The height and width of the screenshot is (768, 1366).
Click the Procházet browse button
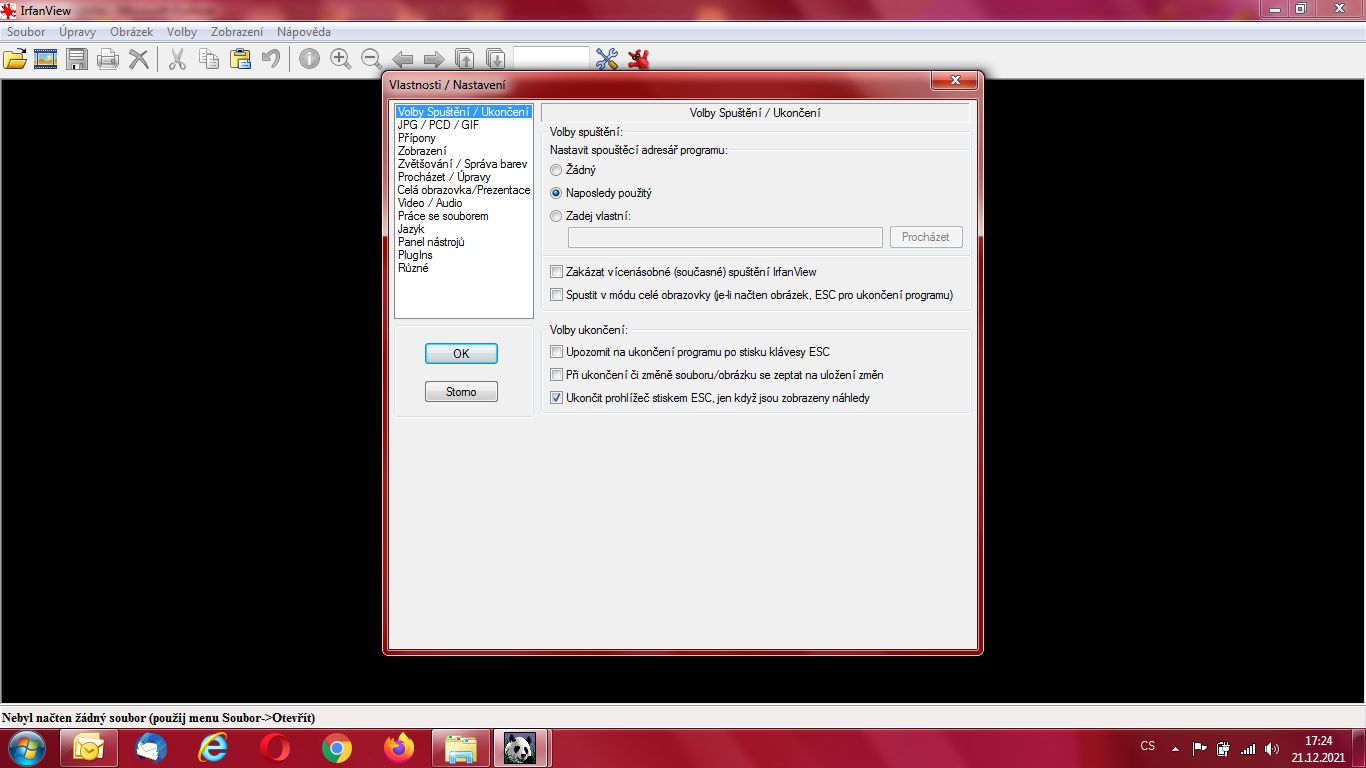(926, 237)
